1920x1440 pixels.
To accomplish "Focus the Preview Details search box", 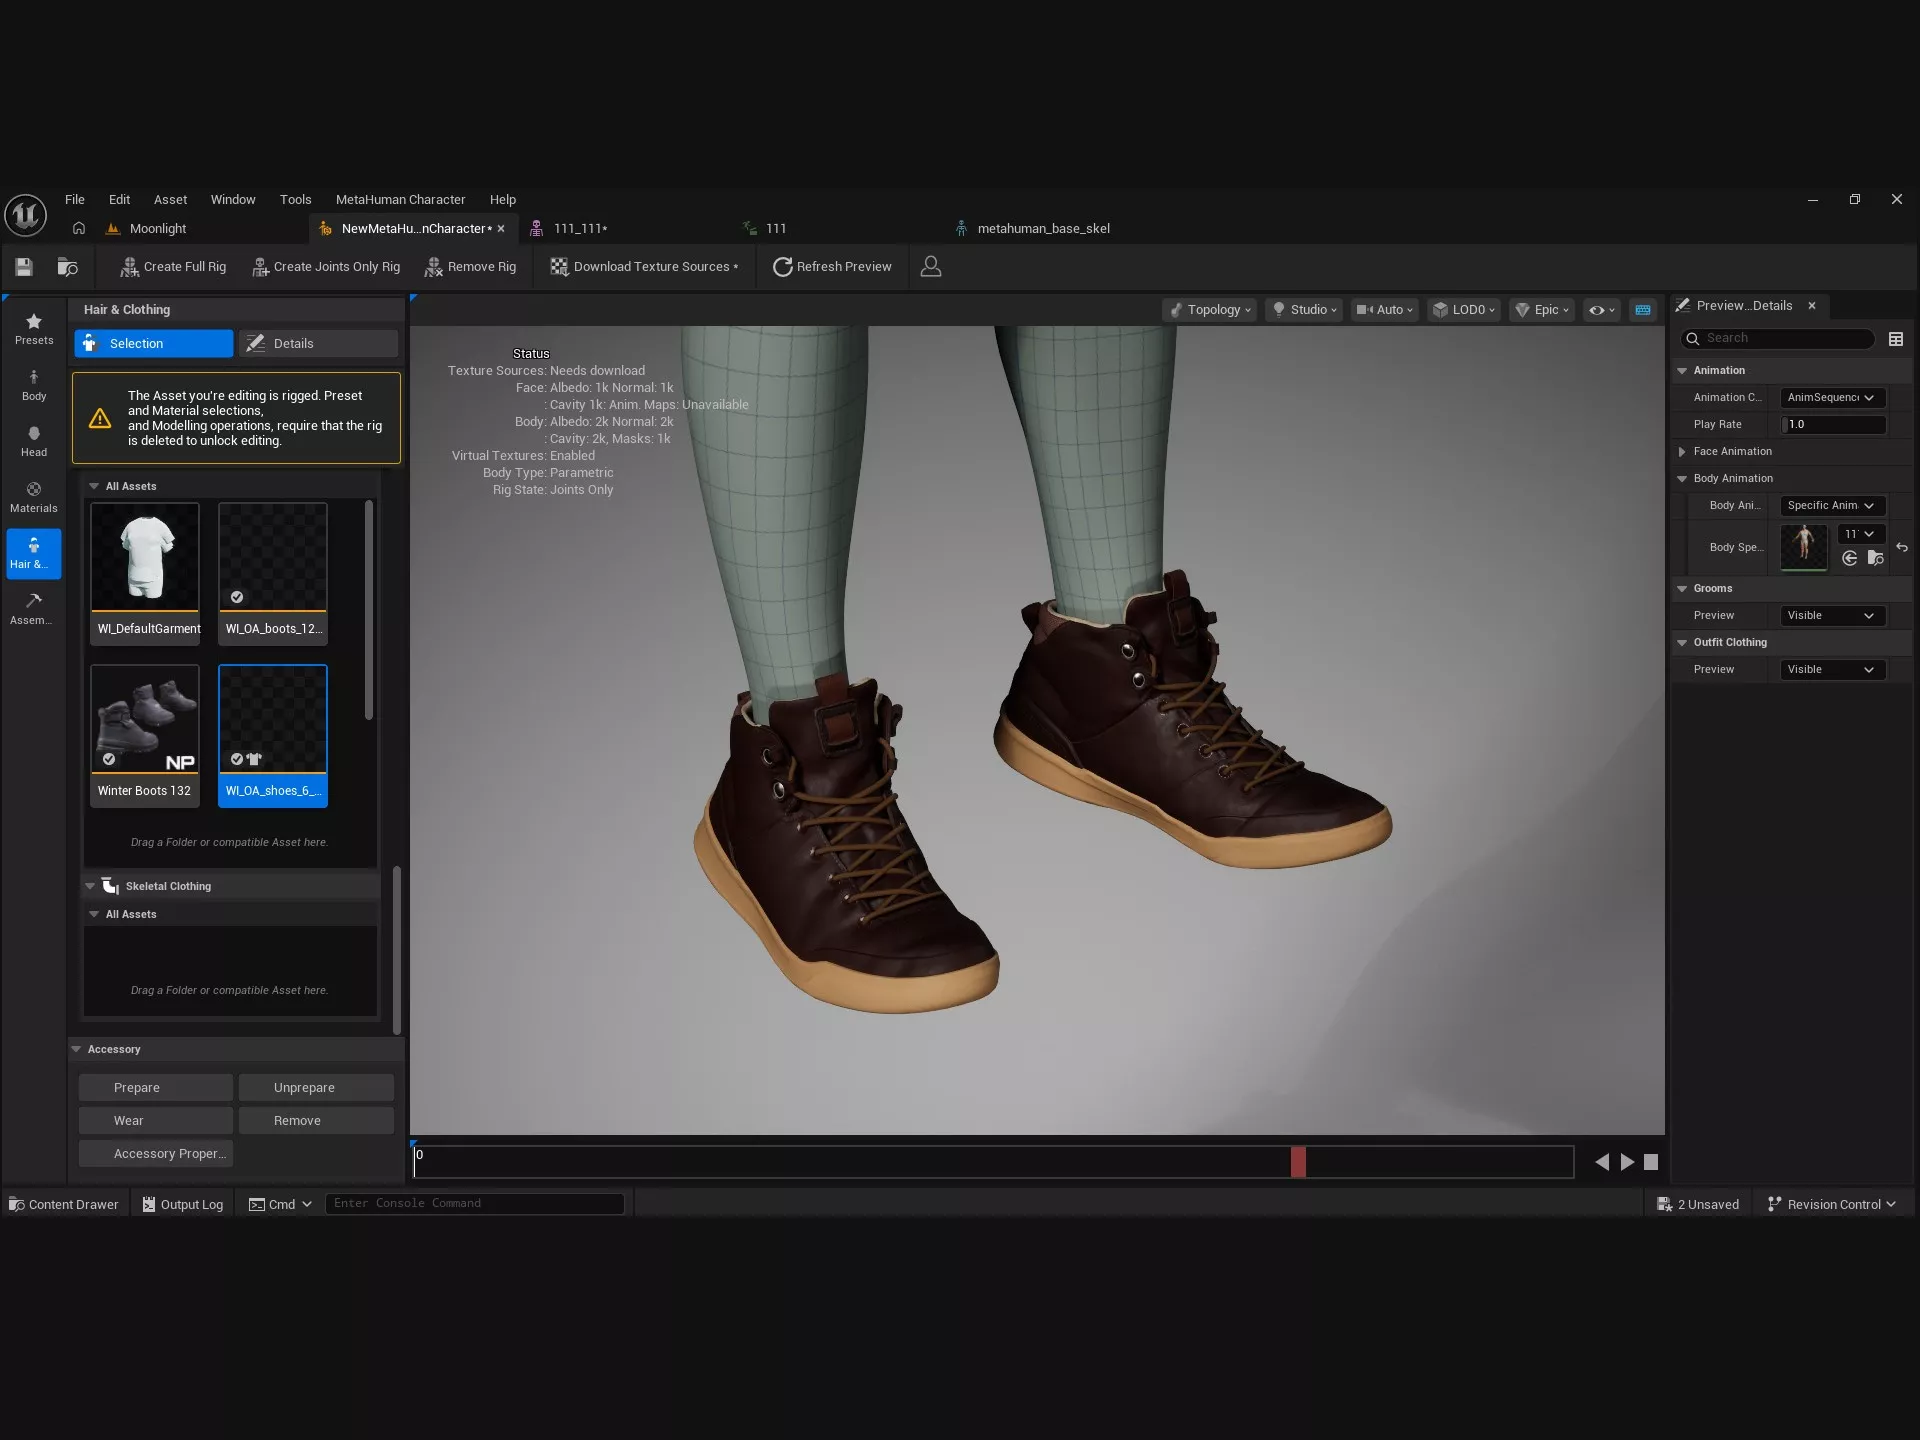I will click(1777, 338).
